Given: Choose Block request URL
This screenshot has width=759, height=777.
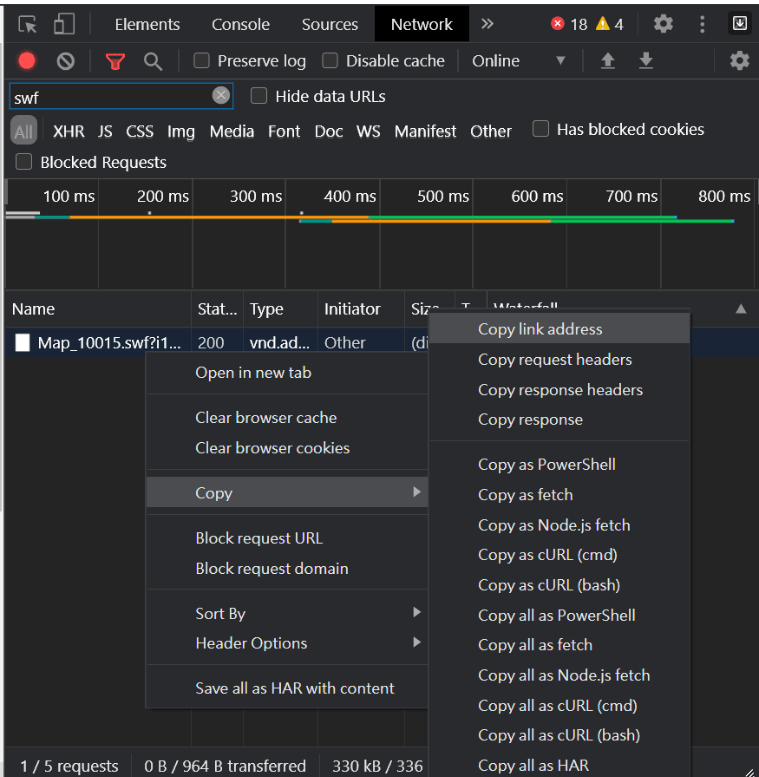Looking at the screenshot, I should click(287, 538).
